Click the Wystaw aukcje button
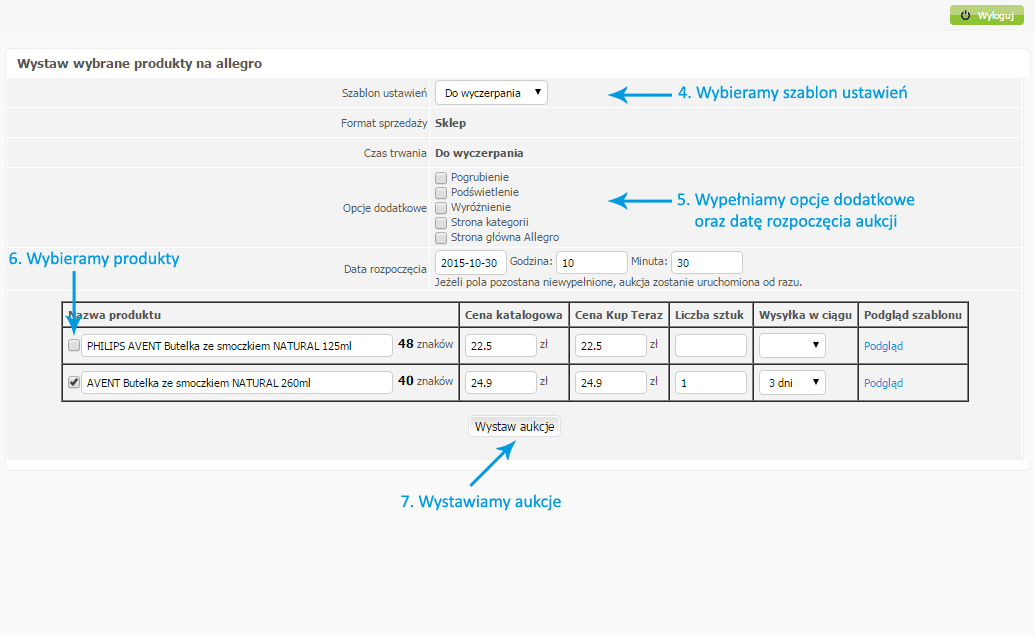This screenshot has height=635, width=1035. (514, 426)
